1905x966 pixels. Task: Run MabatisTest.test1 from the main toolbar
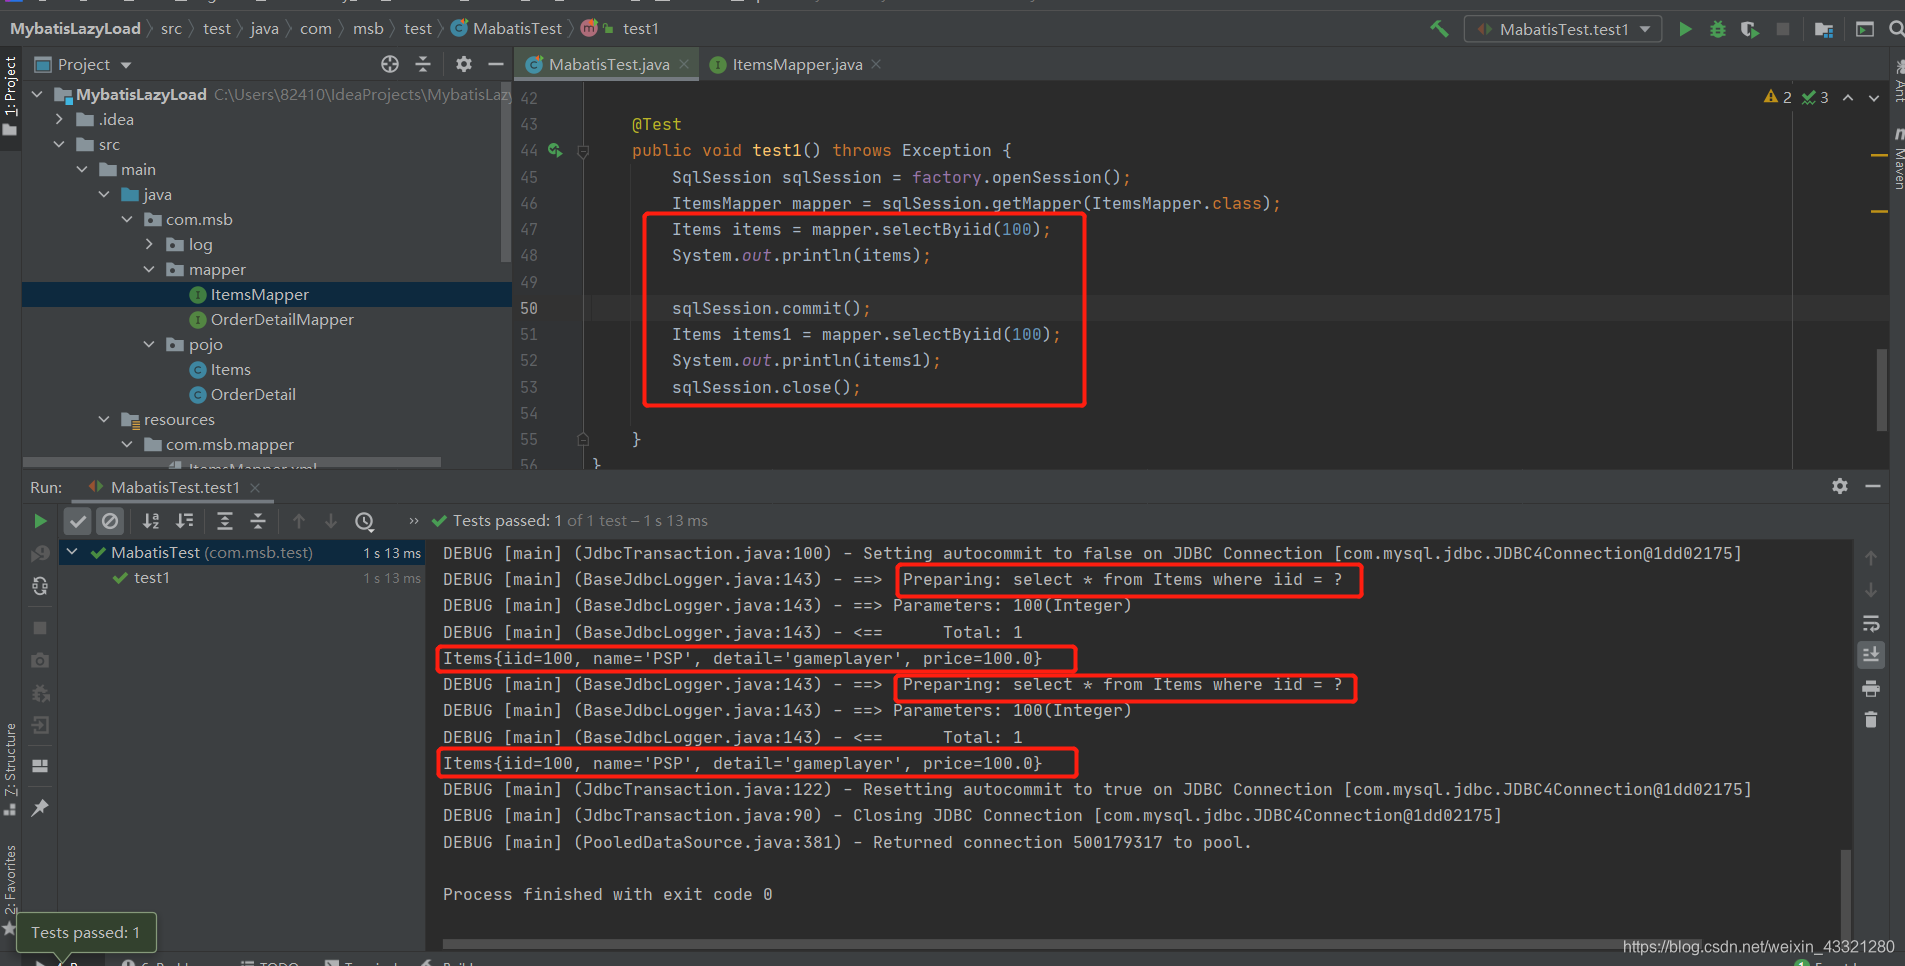1686,29
